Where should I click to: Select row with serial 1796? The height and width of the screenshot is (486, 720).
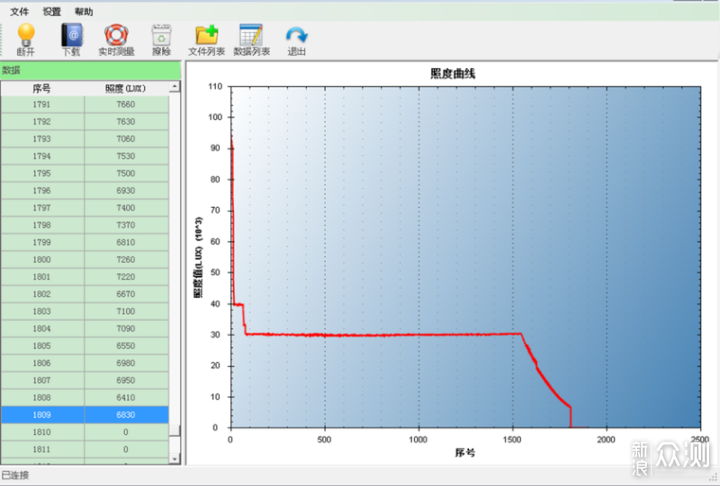coord(84,191)
